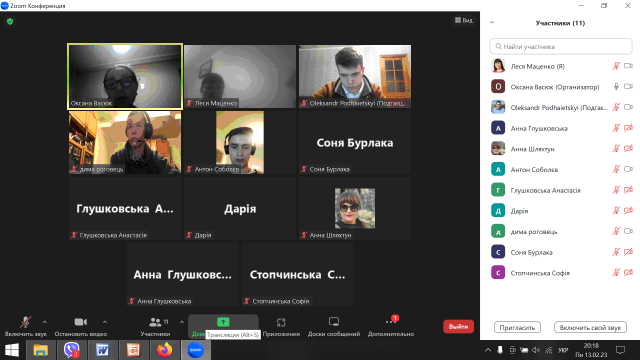Viewport: 640px width, 360px height.
Task: Switch the УКР keyboard language indicator
Action: coord(563,350)
